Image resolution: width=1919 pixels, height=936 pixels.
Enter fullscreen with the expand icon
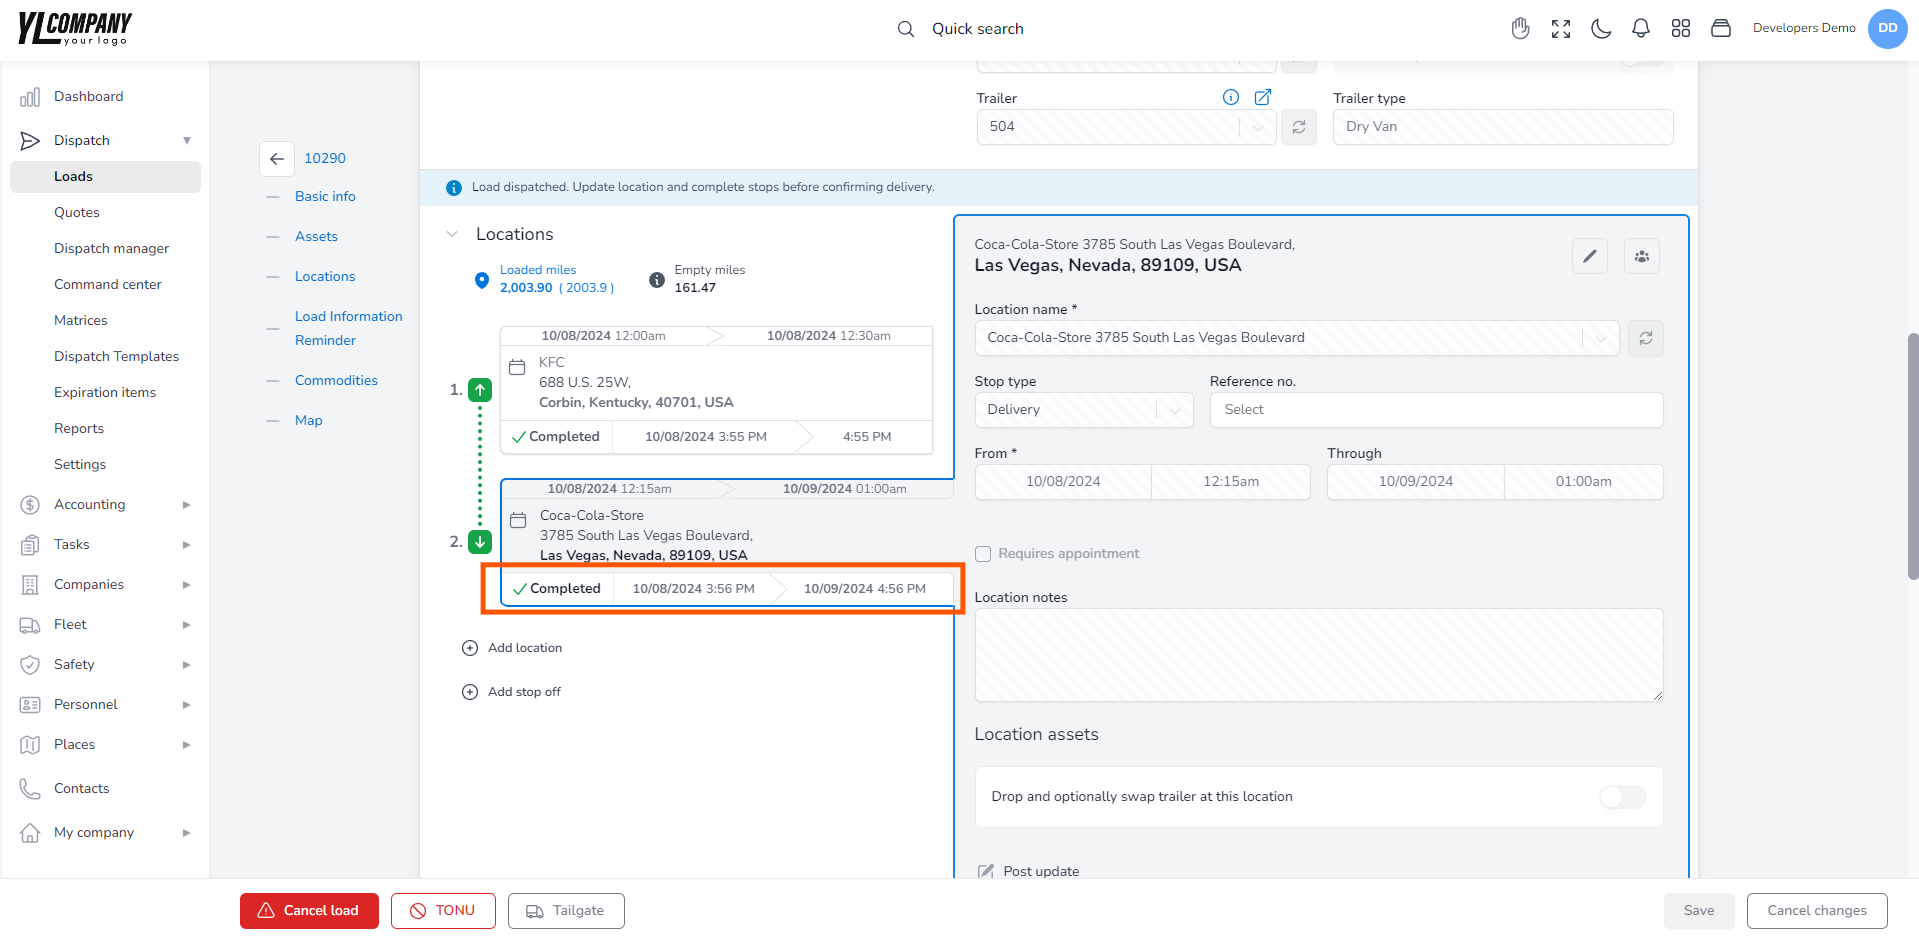click(1561, 29)
